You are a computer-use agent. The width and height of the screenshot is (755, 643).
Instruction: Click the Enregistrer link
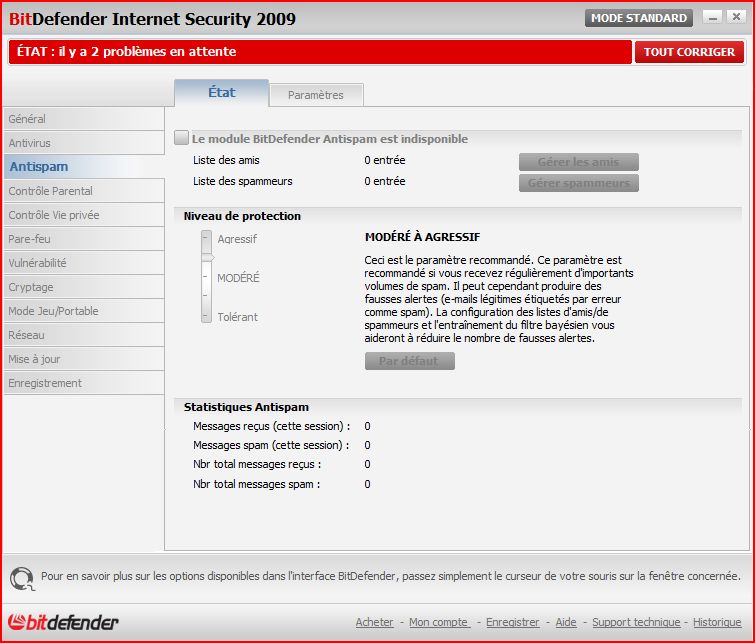513,622
